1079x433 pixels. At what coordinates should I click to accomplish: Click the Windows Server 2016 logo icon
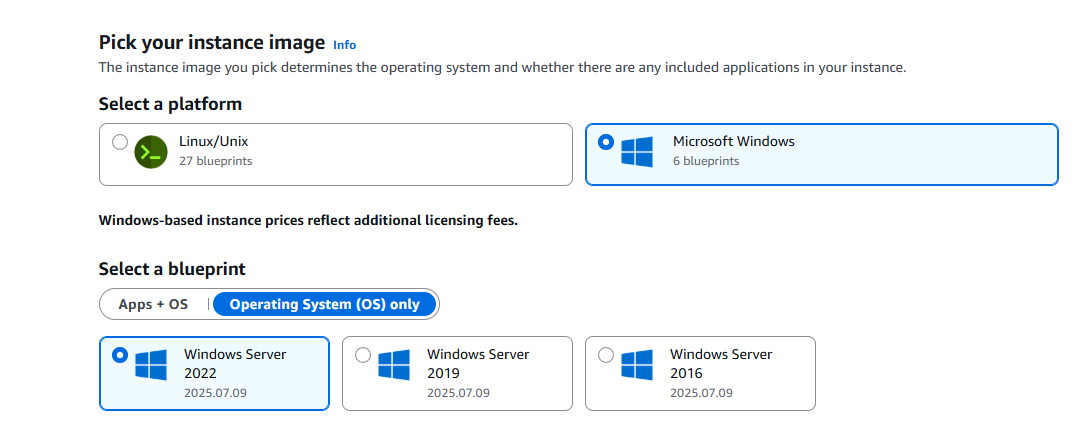pos(637,365)
